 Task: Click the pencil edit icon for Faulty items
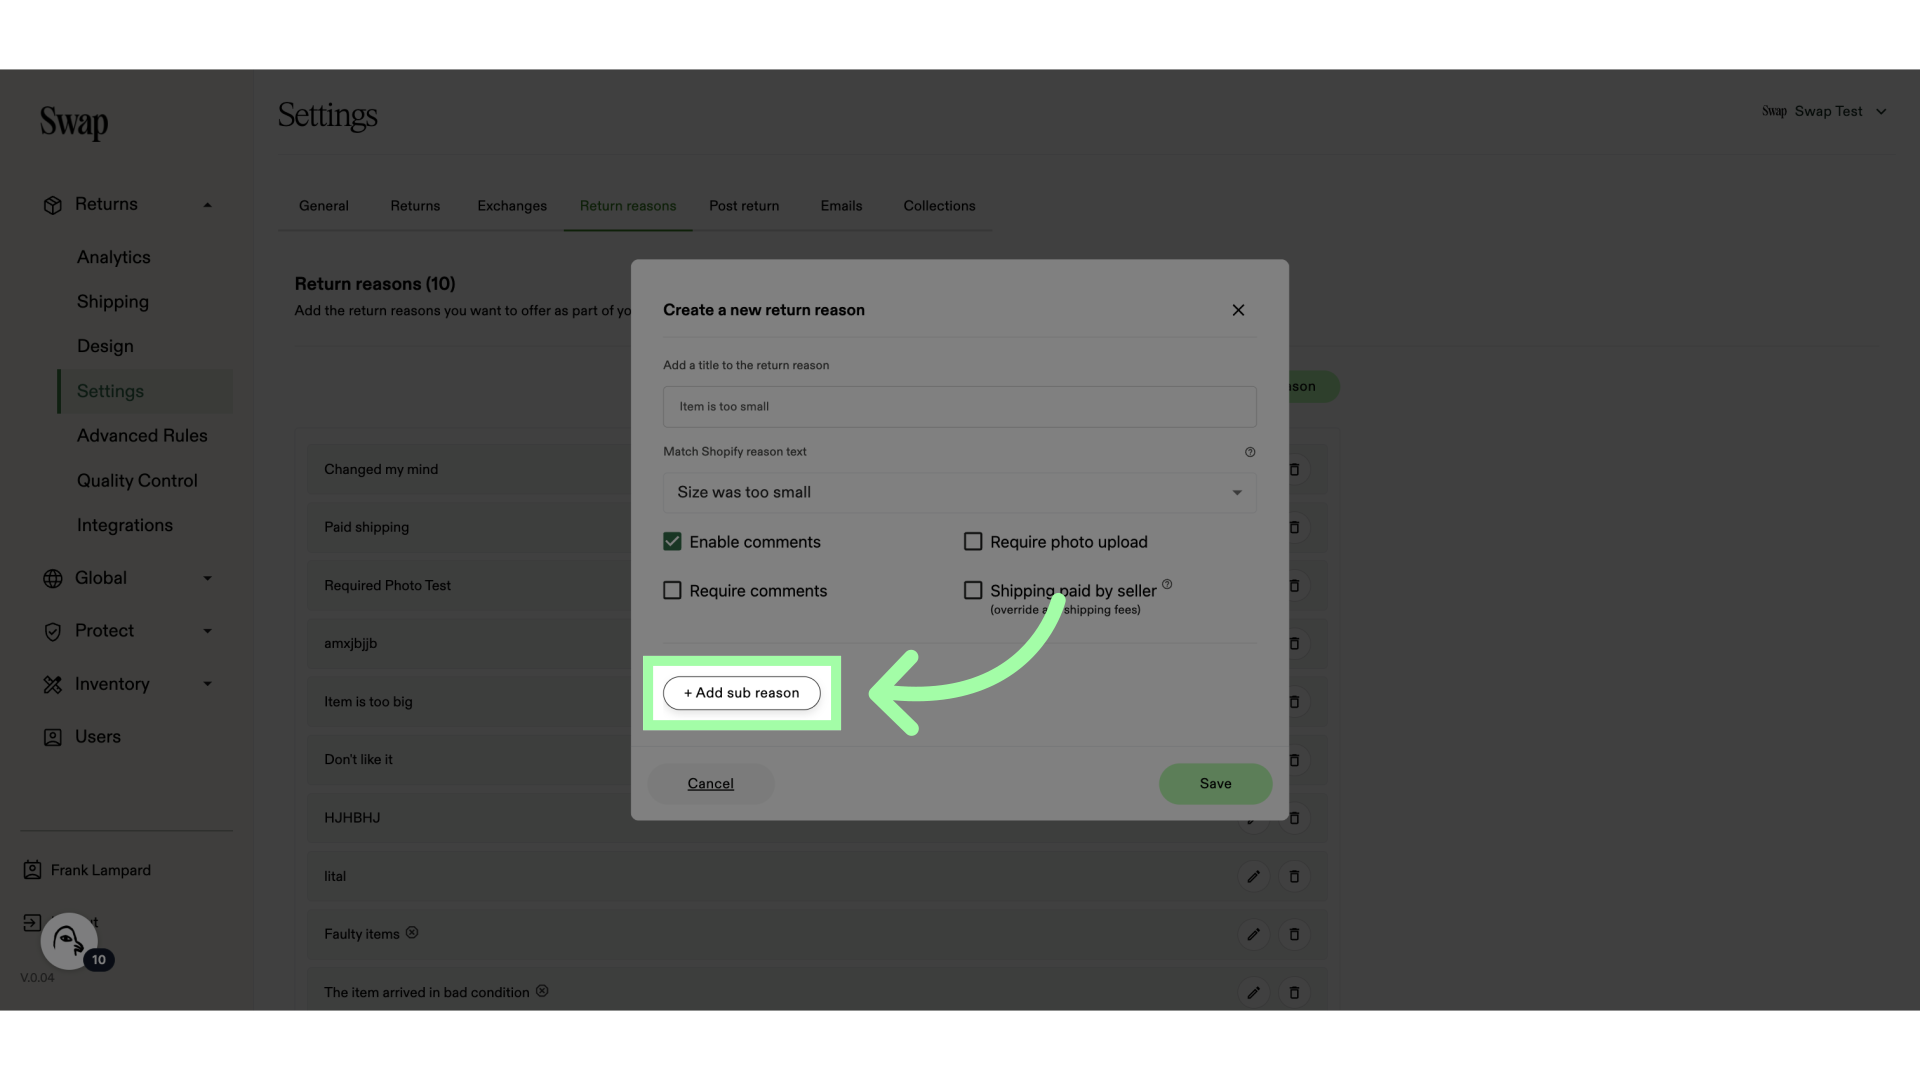pyautogui.click(x=1253, y=934)
